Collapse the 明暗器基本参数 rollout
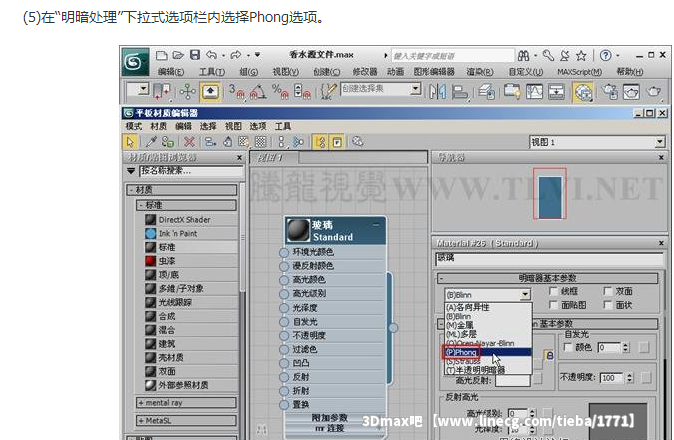The height and width of the screenshot is (440, 674). click(441, 278)
